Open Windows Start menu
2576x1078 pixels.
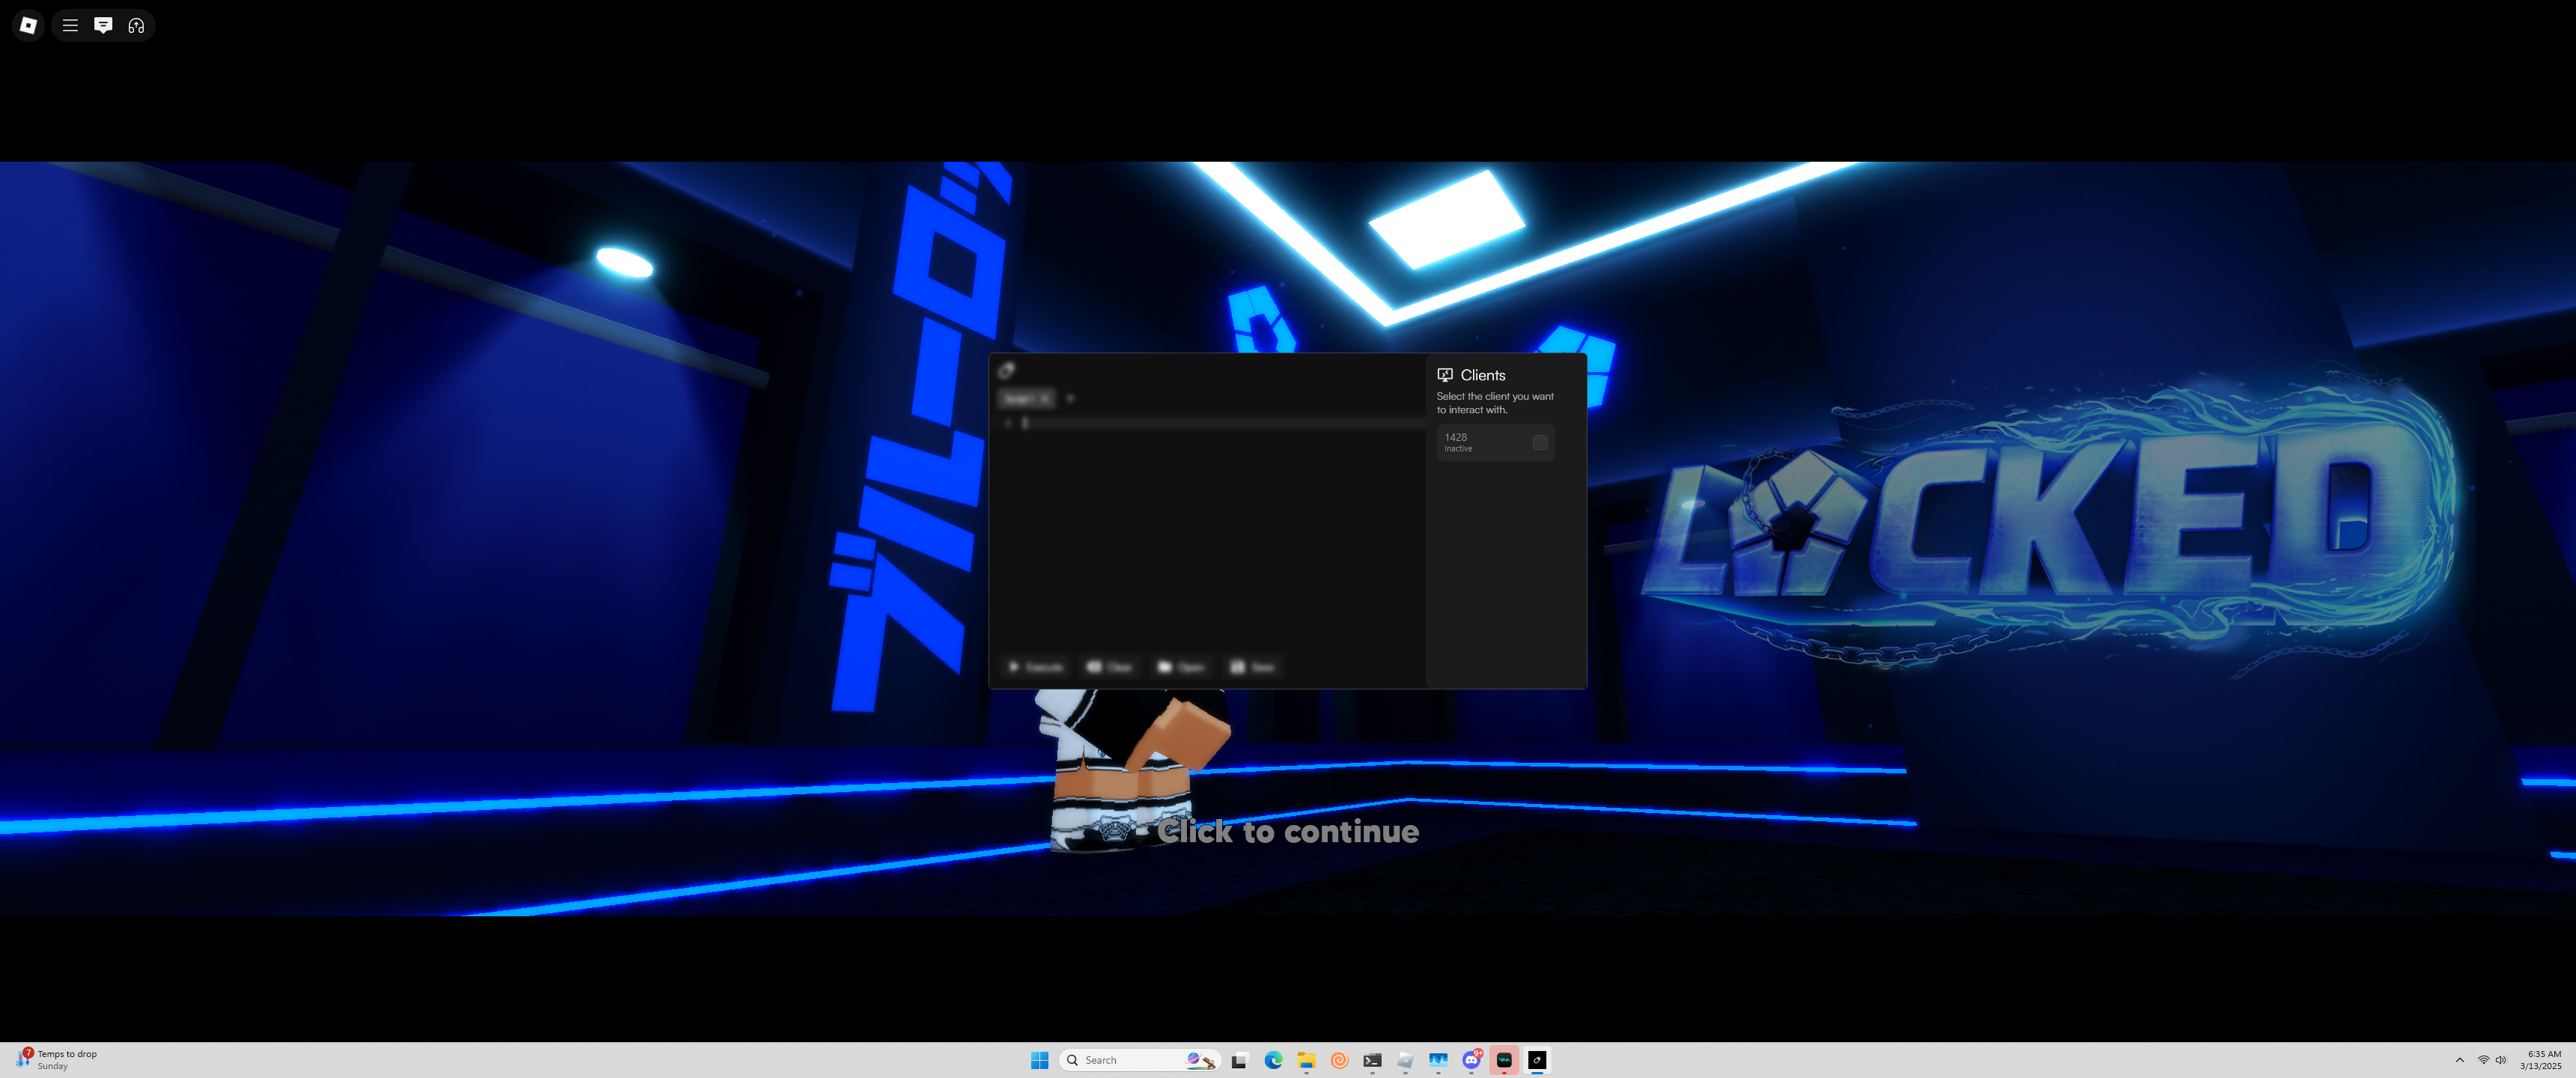1039,1060
